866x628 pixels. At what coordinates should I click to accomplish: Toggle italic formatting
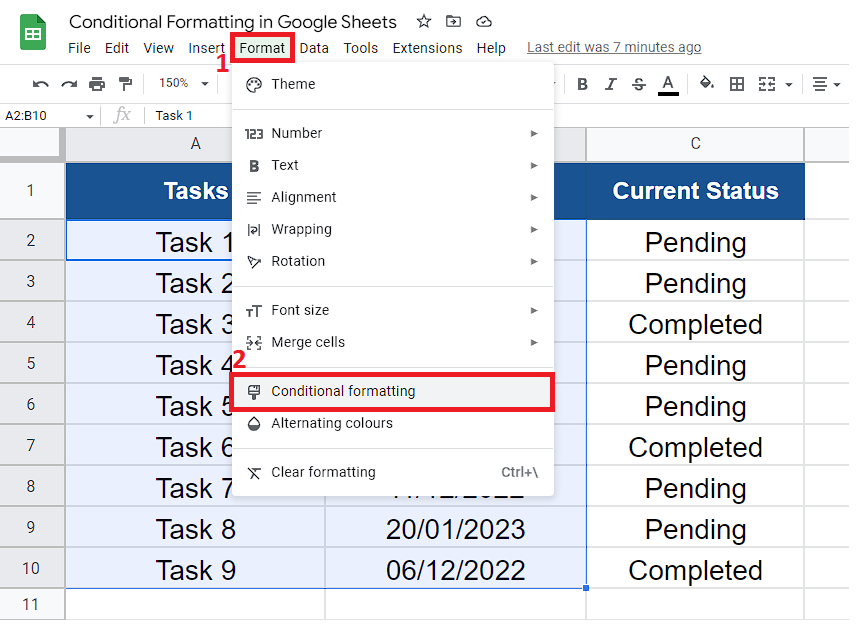tap(611, 84)
